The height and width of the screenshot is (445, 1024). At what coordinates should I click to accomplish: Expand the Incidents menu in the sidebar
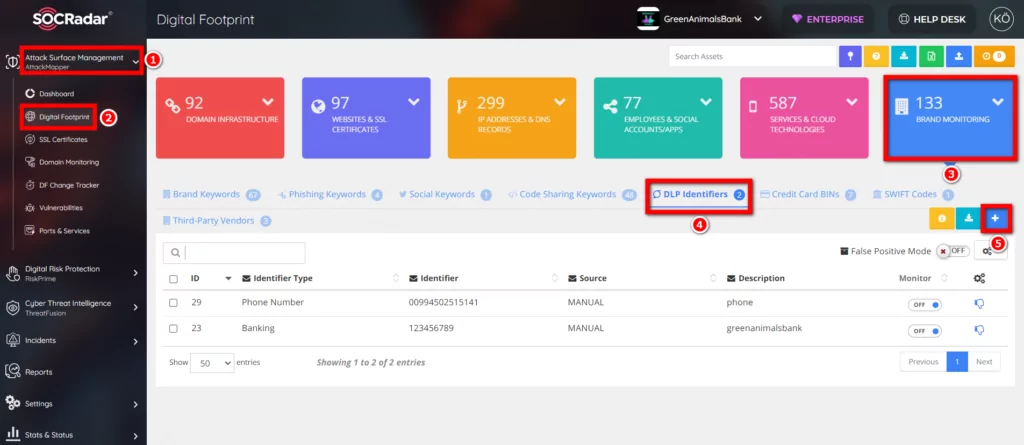point(73,340)
